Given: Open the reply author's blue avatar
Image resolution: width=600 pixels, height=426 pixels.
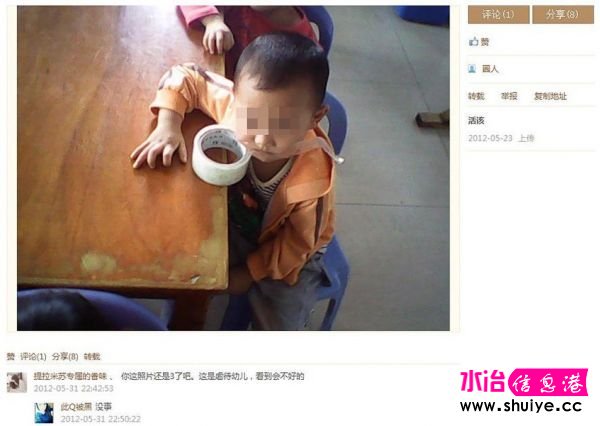Looking at the screenshot, I should (x=44, y=413).
